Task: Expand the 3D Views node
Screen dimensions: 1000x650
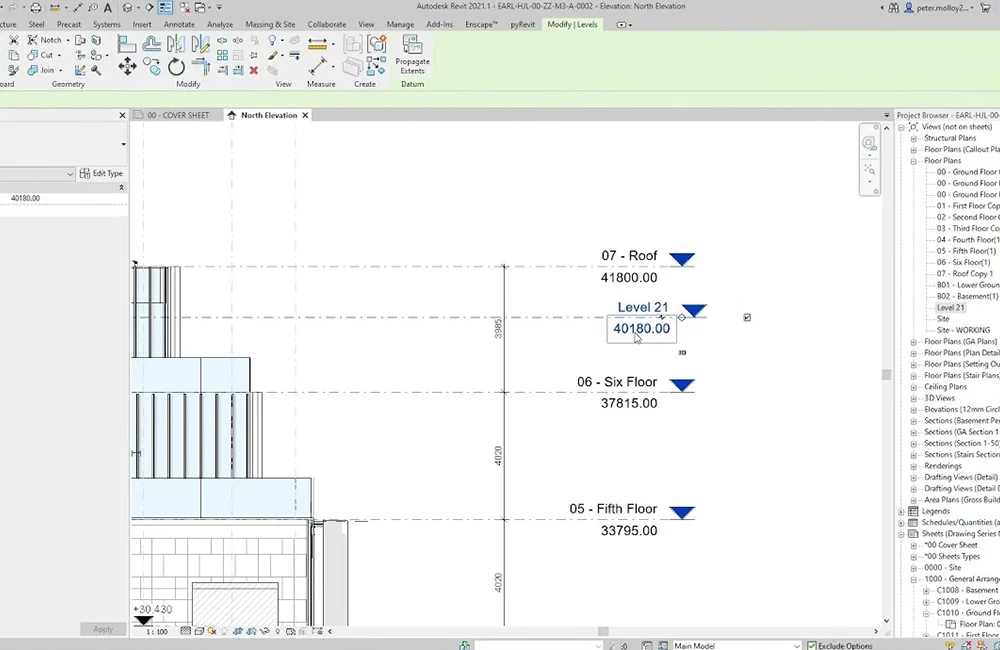Action: [x=913, y=399]
